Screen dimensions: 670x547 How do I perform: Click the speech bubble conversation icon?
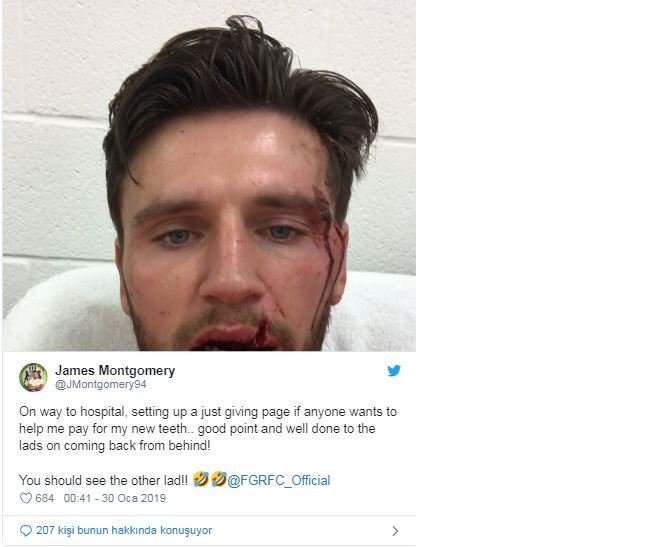tap(26, 531)
